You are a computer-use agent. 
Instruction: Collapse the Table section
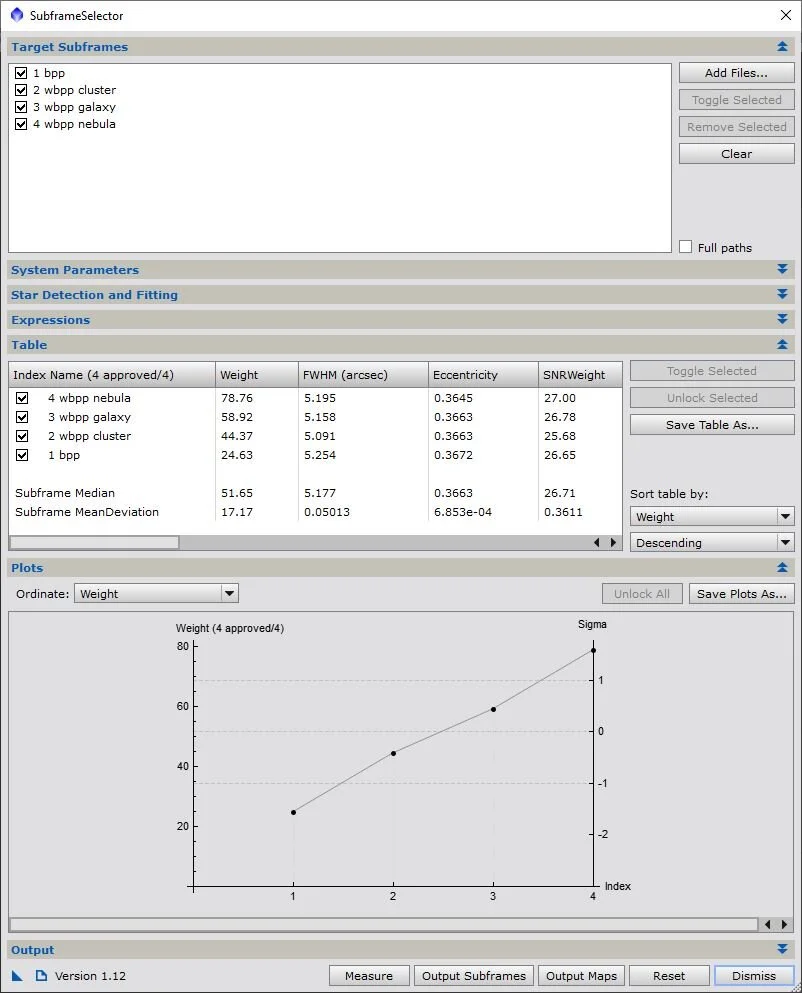click(x=782, y=345)
